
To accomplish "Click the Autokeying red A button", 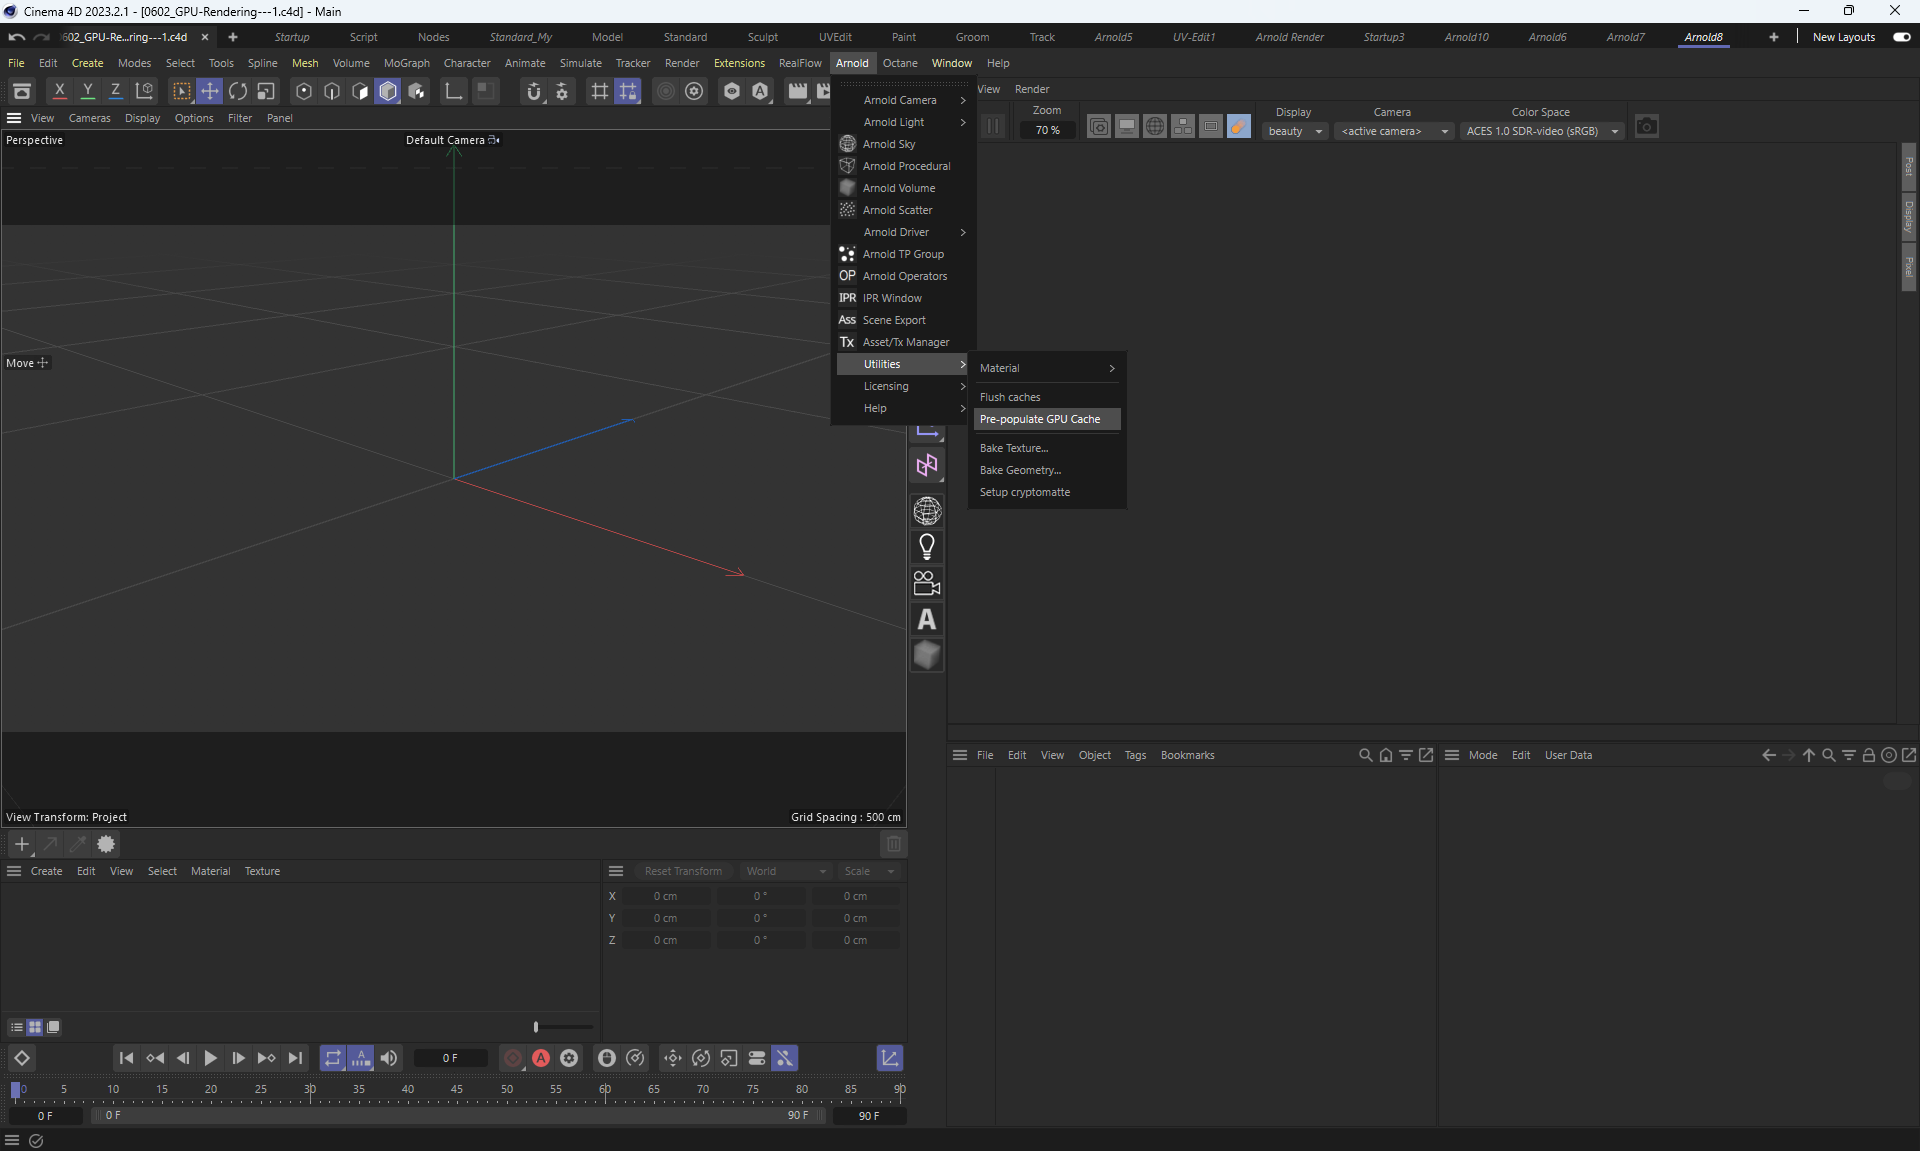I will (541, 1058).
